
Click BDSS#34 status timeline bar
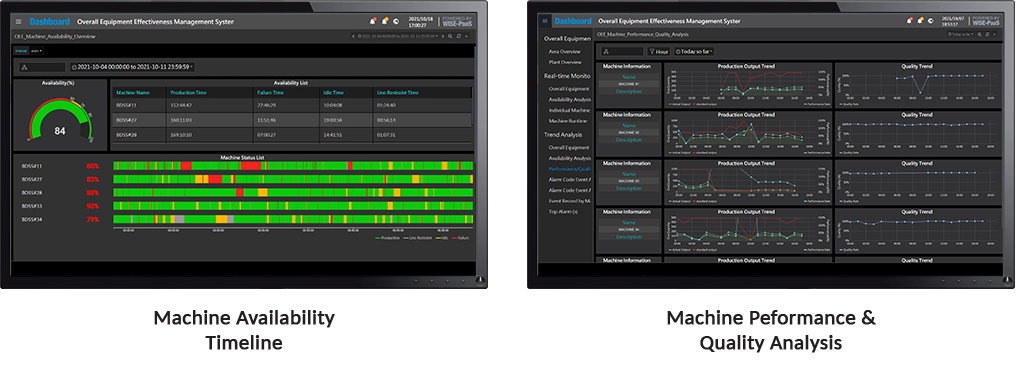293,219
